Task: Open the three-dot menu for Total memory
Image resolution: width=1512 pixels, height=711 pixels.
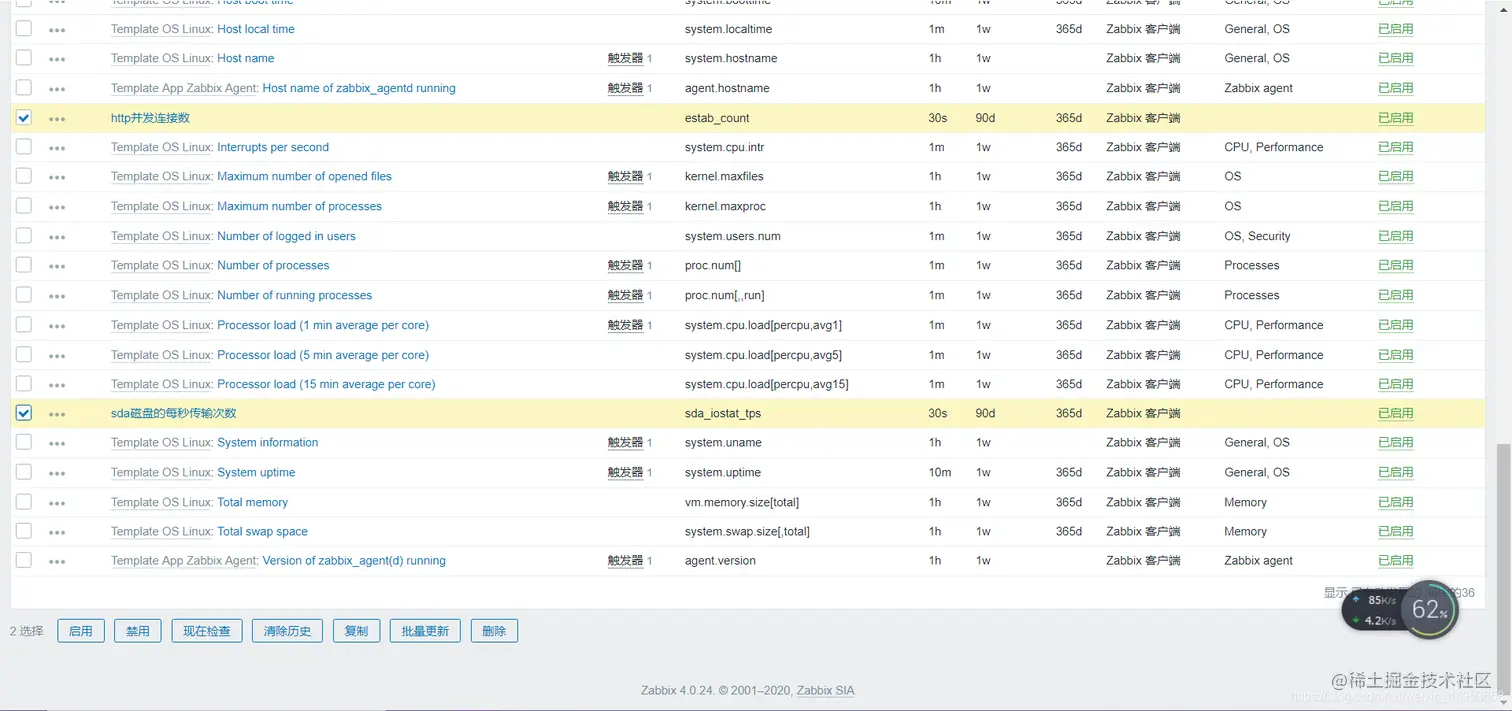Action: (x=57, y=503)
